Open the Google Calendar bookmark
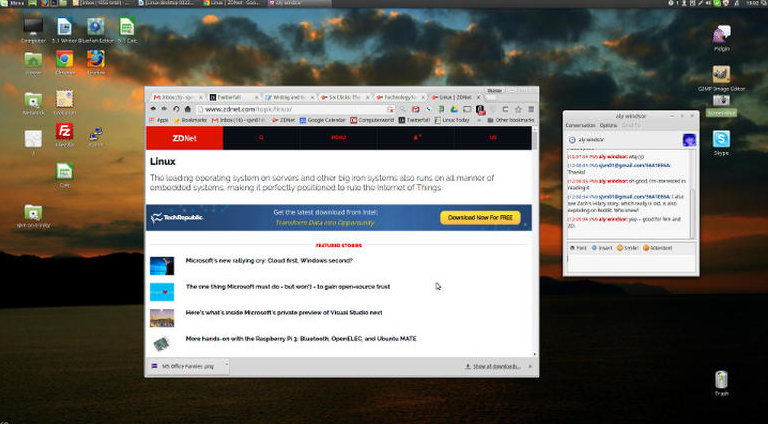This screenshot has height=424, width=768. (x=323, y=120)
